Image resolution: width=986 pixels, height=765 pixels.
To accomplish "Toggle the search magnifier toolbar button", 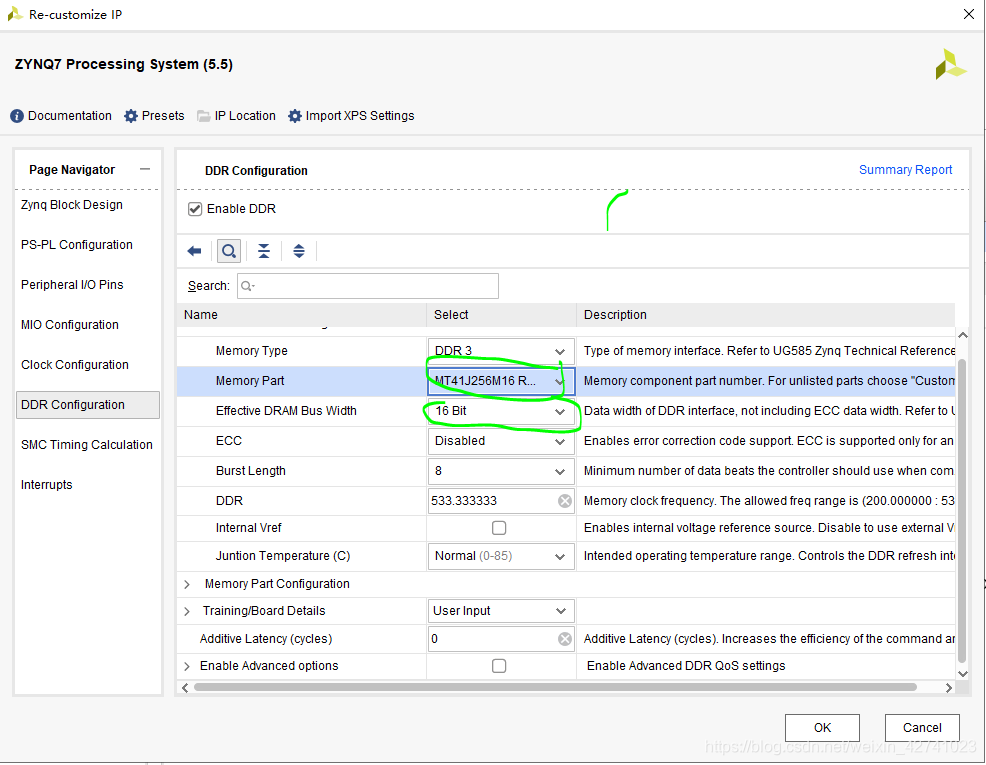I will (229, 251).
